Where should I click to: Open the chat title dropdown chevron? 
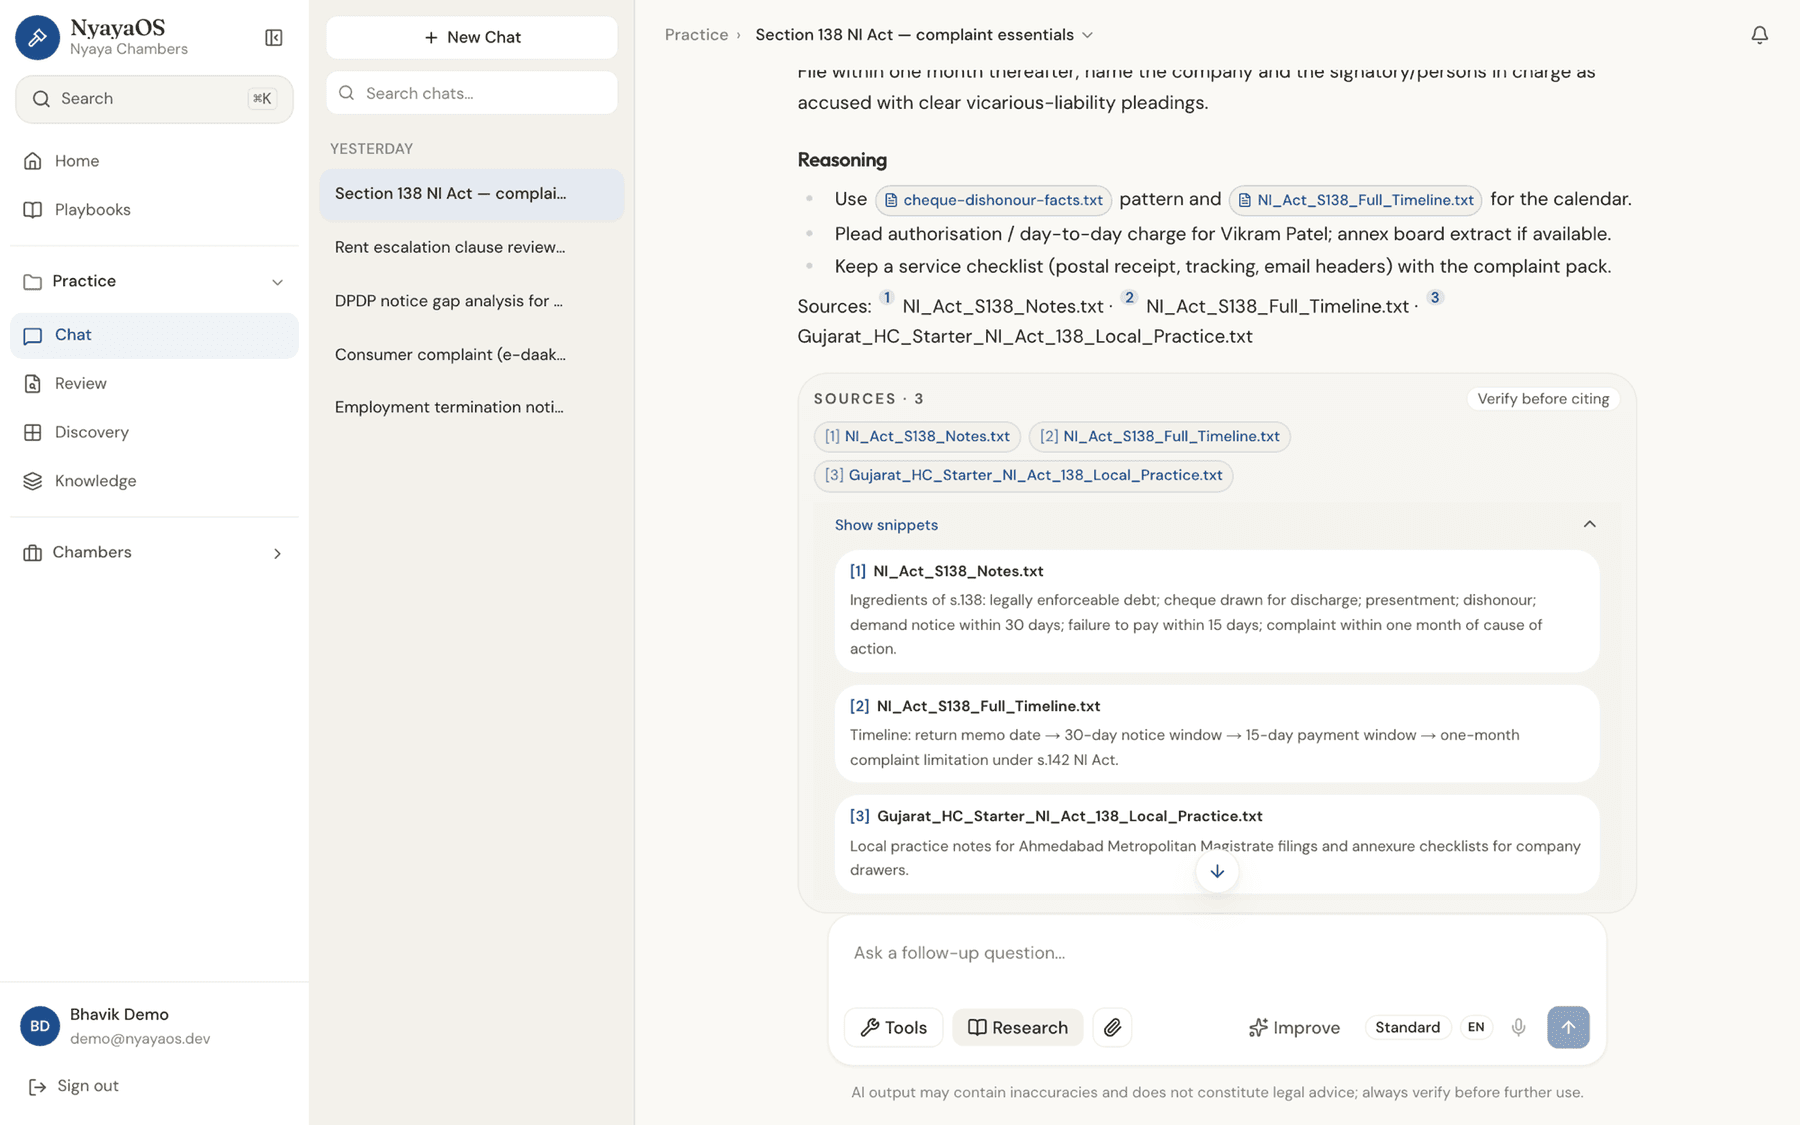click(1088, 35)
